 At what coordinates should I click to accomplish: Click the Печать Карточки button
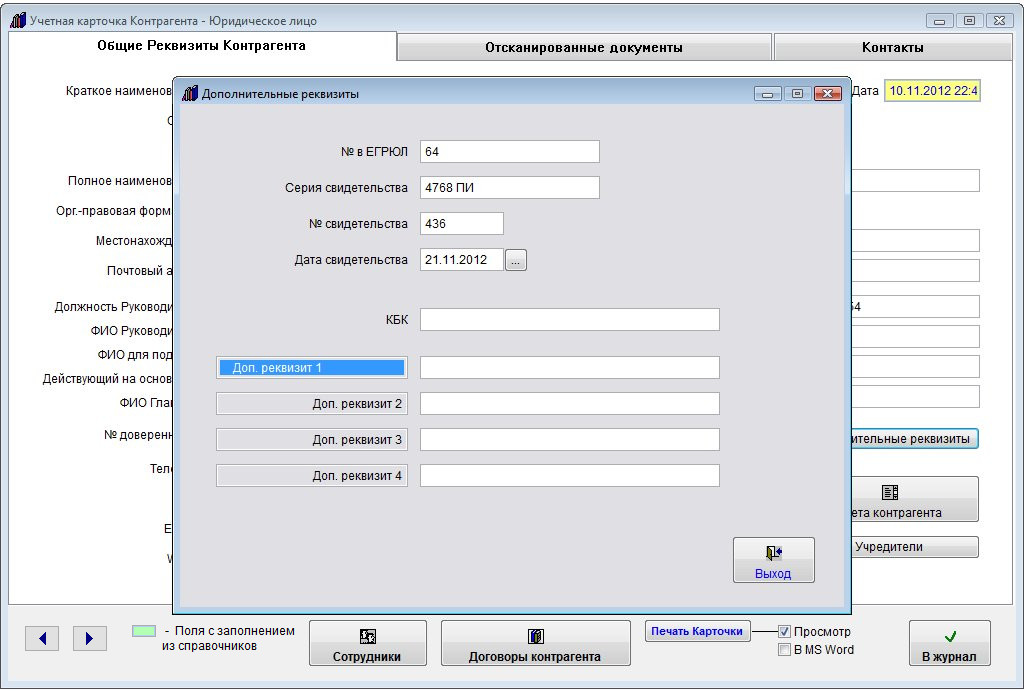tap(697, 631)
